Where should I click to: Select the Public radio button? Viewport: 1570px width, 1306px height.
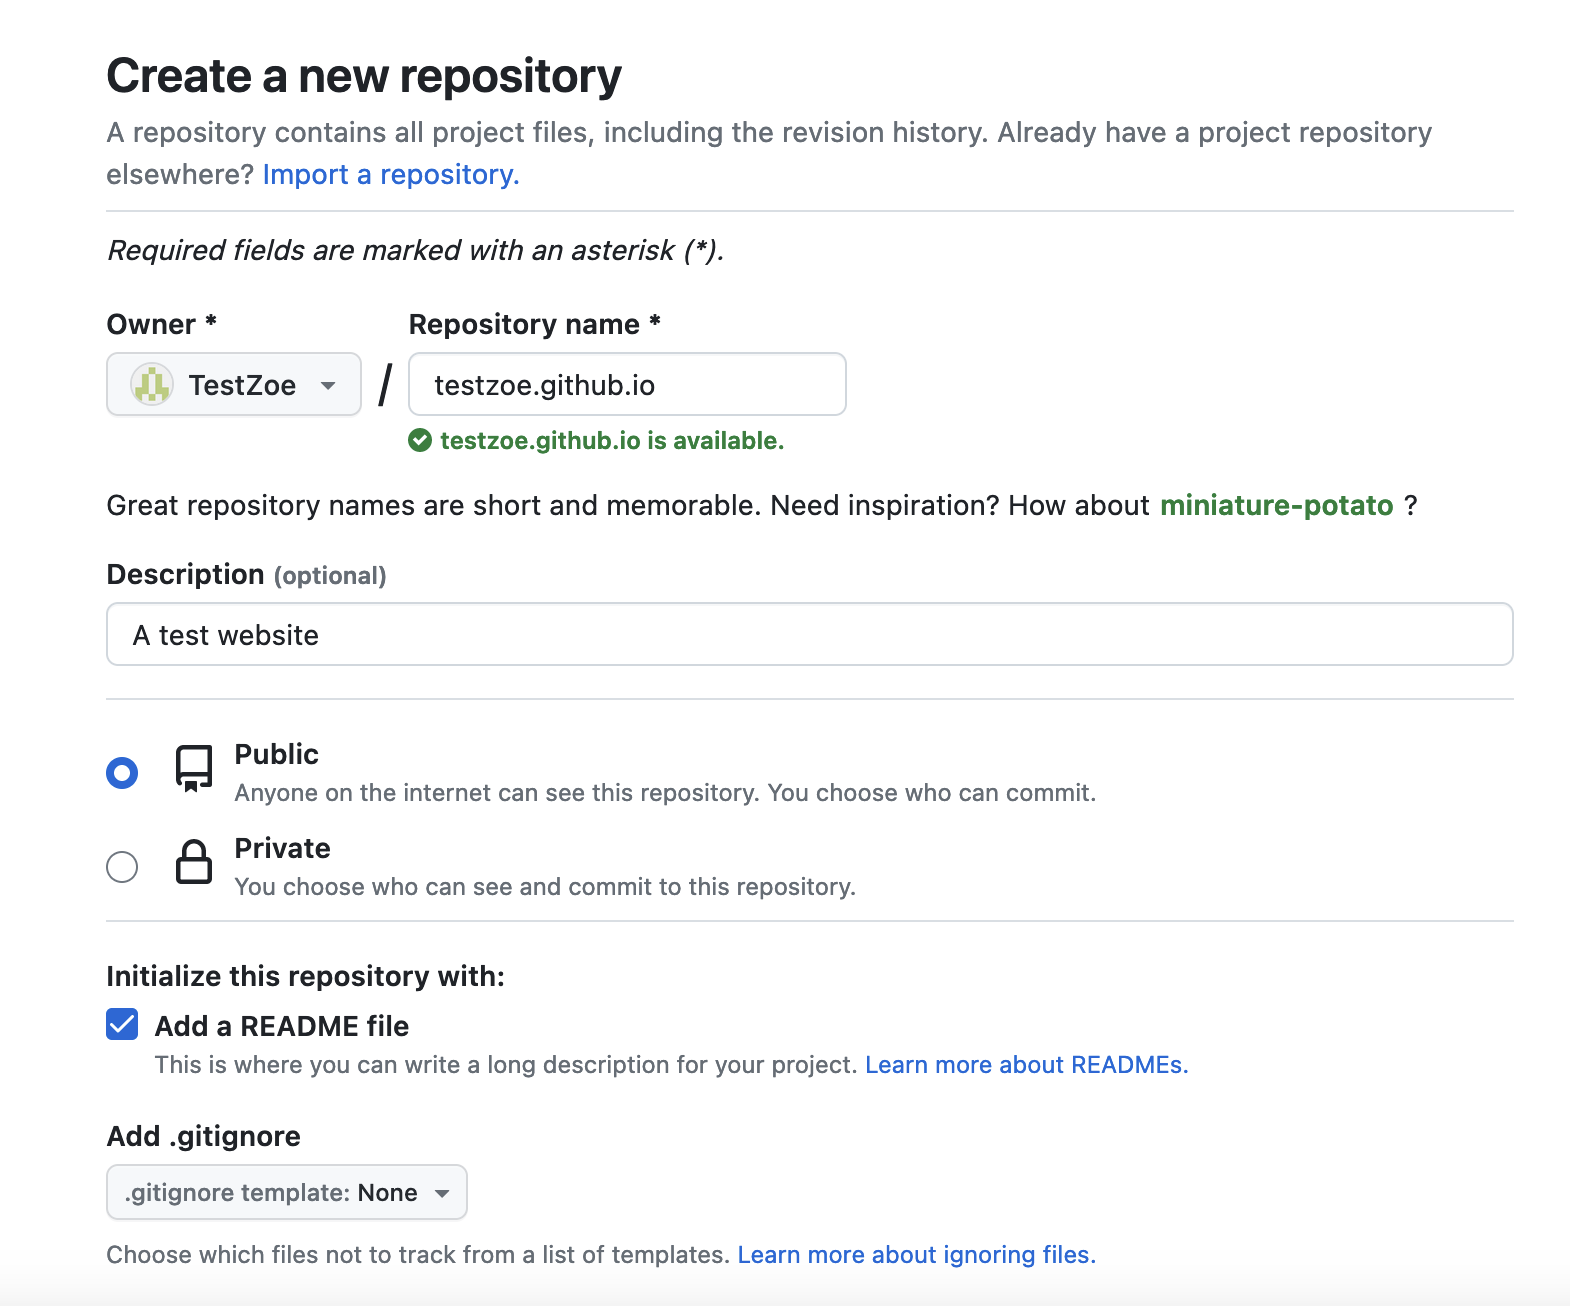click(x=122, y=773)
